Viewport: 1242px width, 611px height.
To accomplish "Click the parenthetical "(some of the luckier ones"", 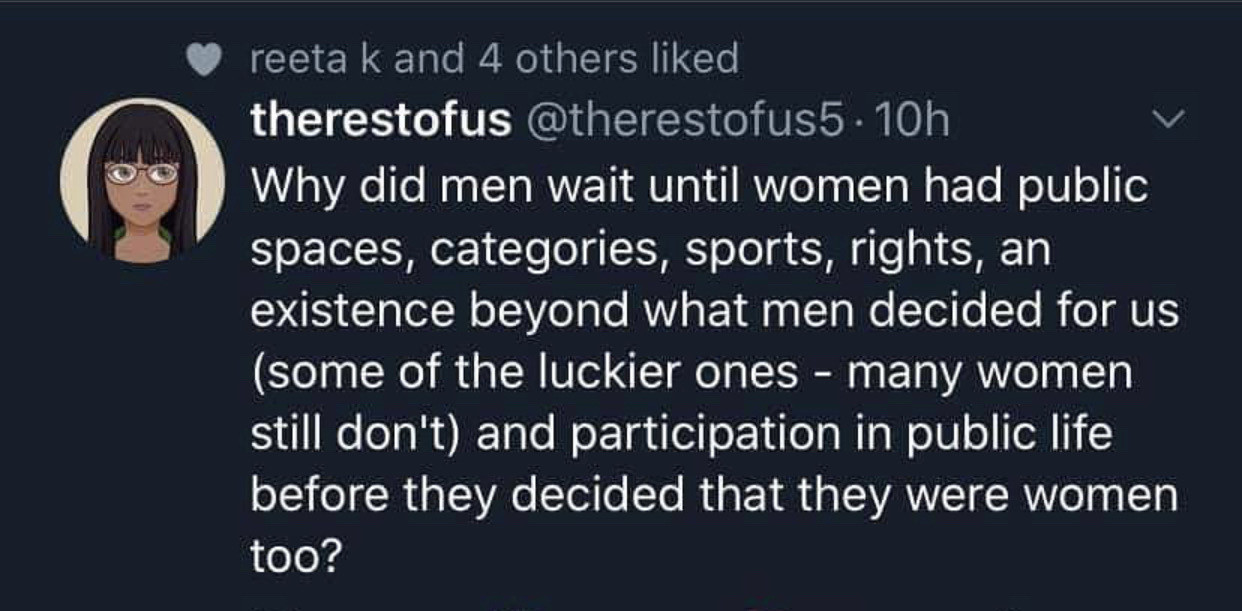I will (x=523, y=373).
